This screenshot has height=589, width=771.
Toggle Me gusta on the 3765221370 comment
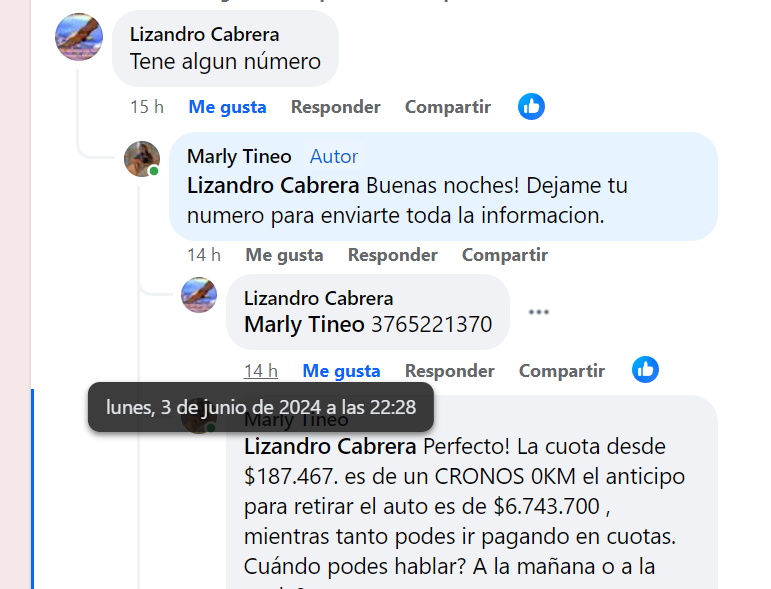(341, 371)
